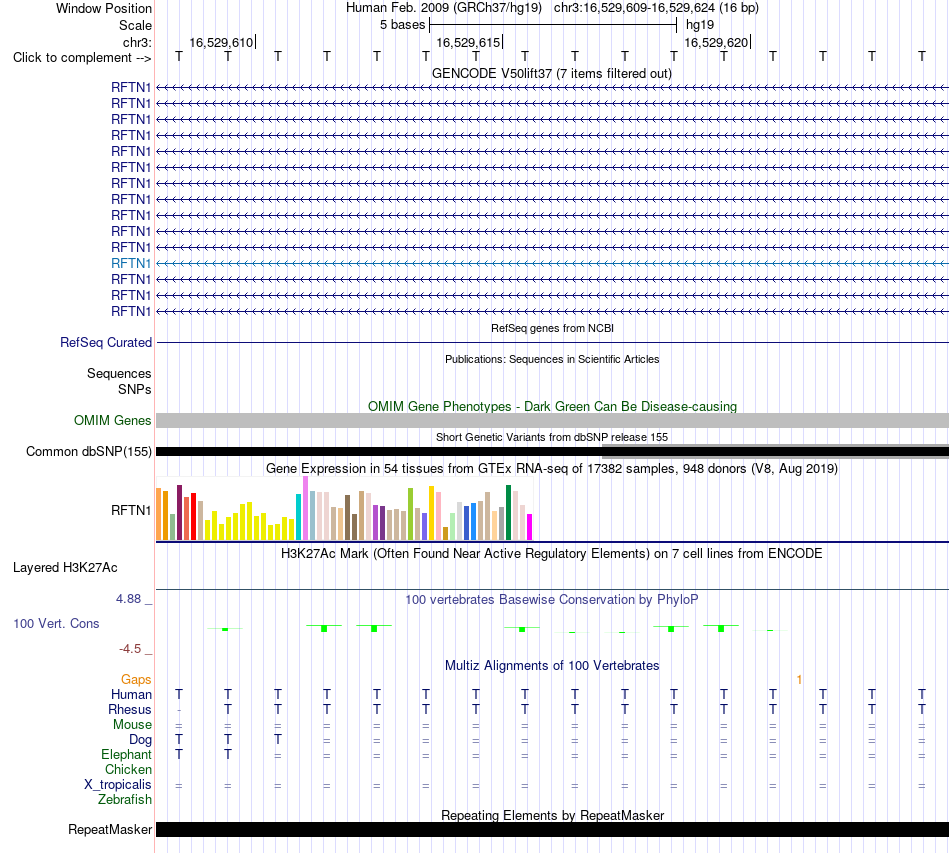
Task: Open 'Publications: Sequences in Scientific Articles' track title
Action: [x=552, y=359]
